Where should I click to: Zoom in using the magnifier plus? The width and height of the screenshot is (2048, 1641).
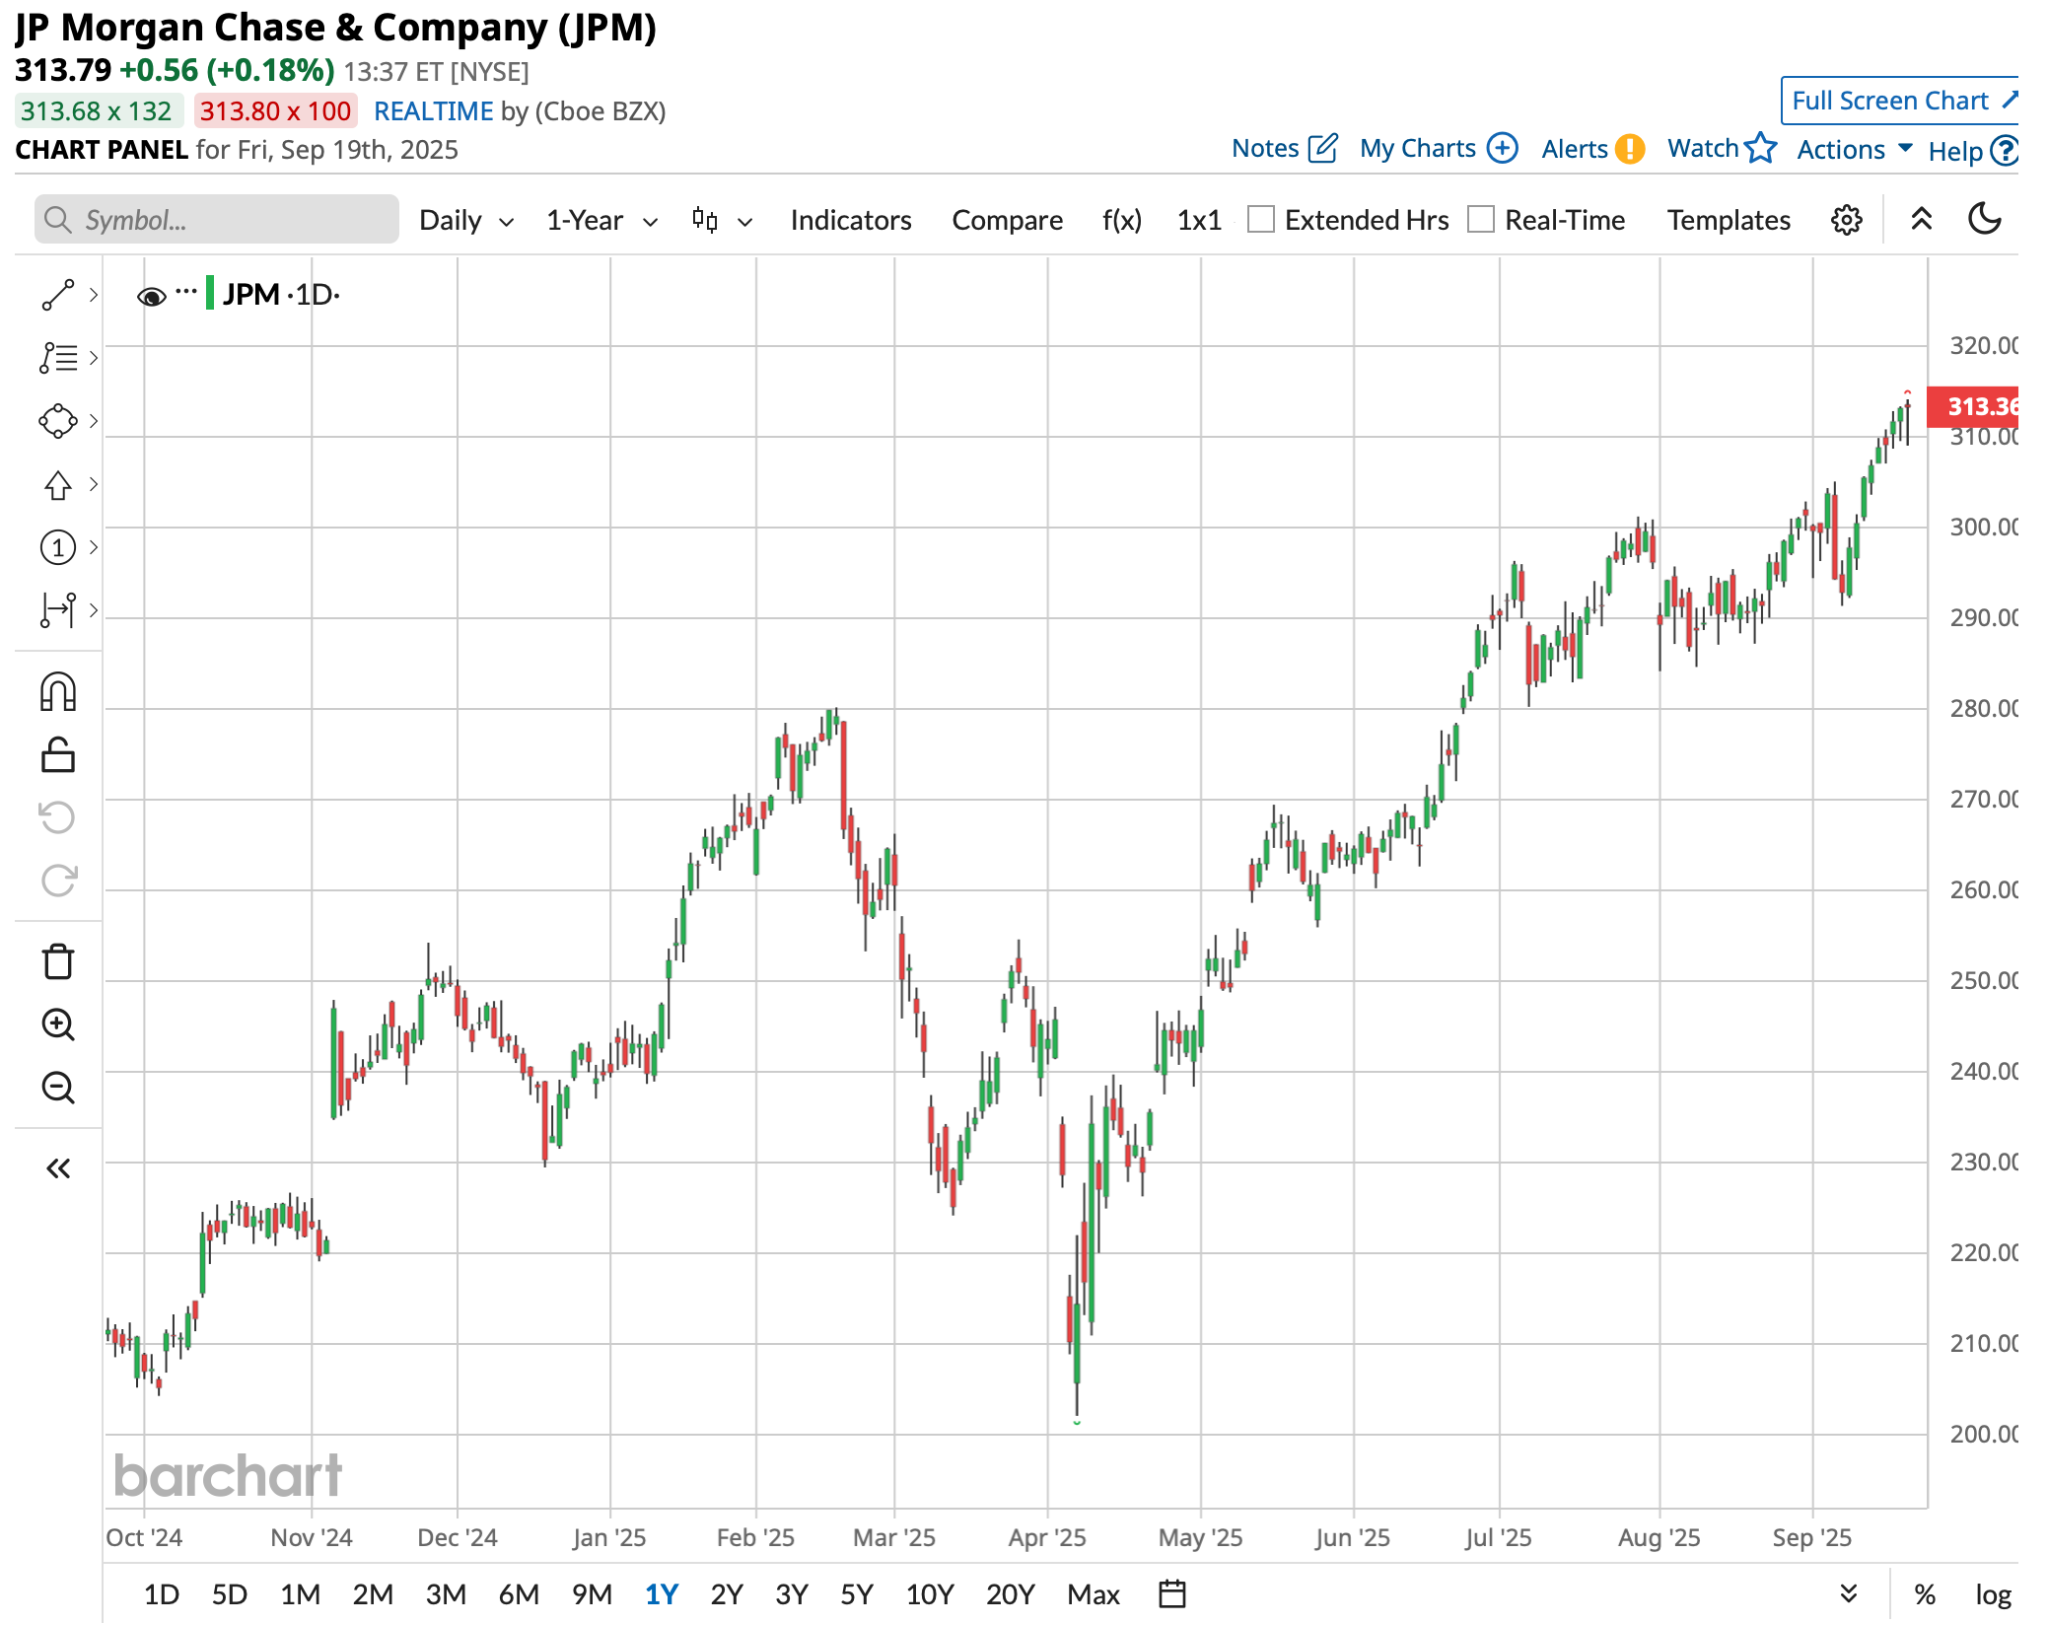point(57,1025)
